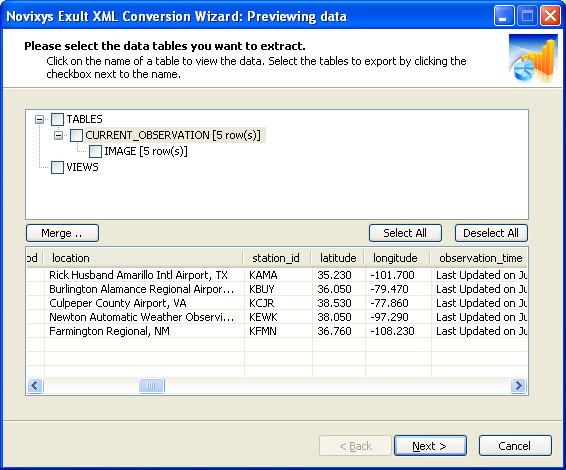
Task: Minimize the wizard window
Action: [x=504, y=16]
